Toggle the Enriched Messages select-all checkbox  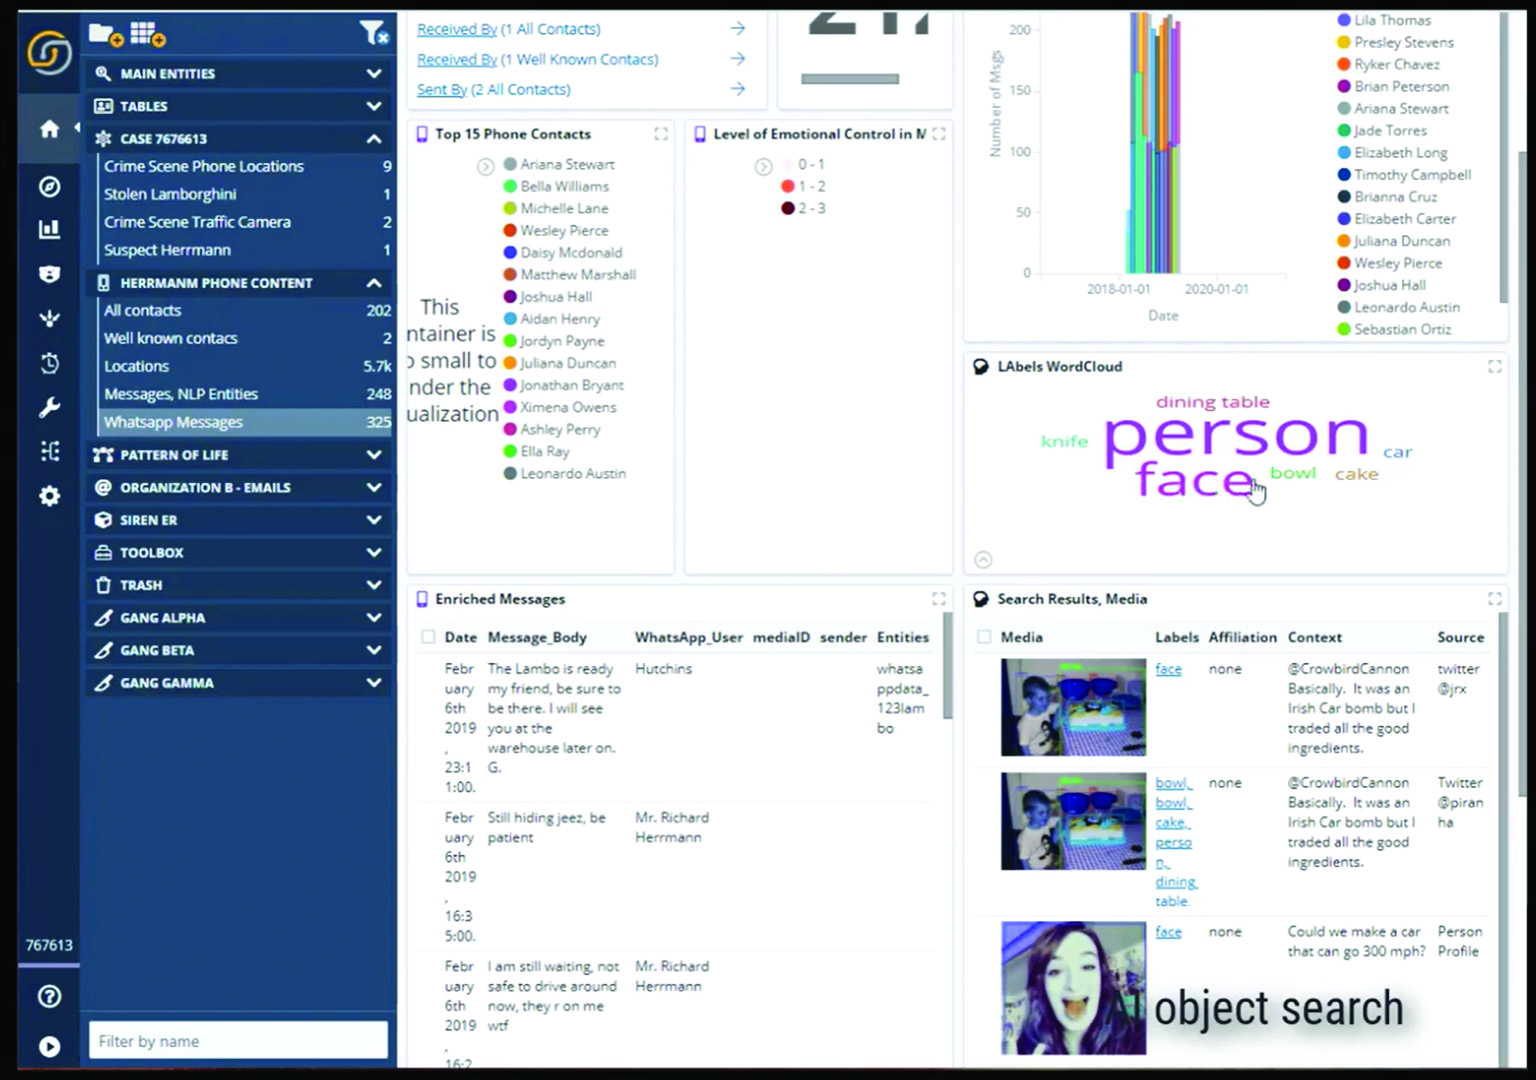pos(428,637)
